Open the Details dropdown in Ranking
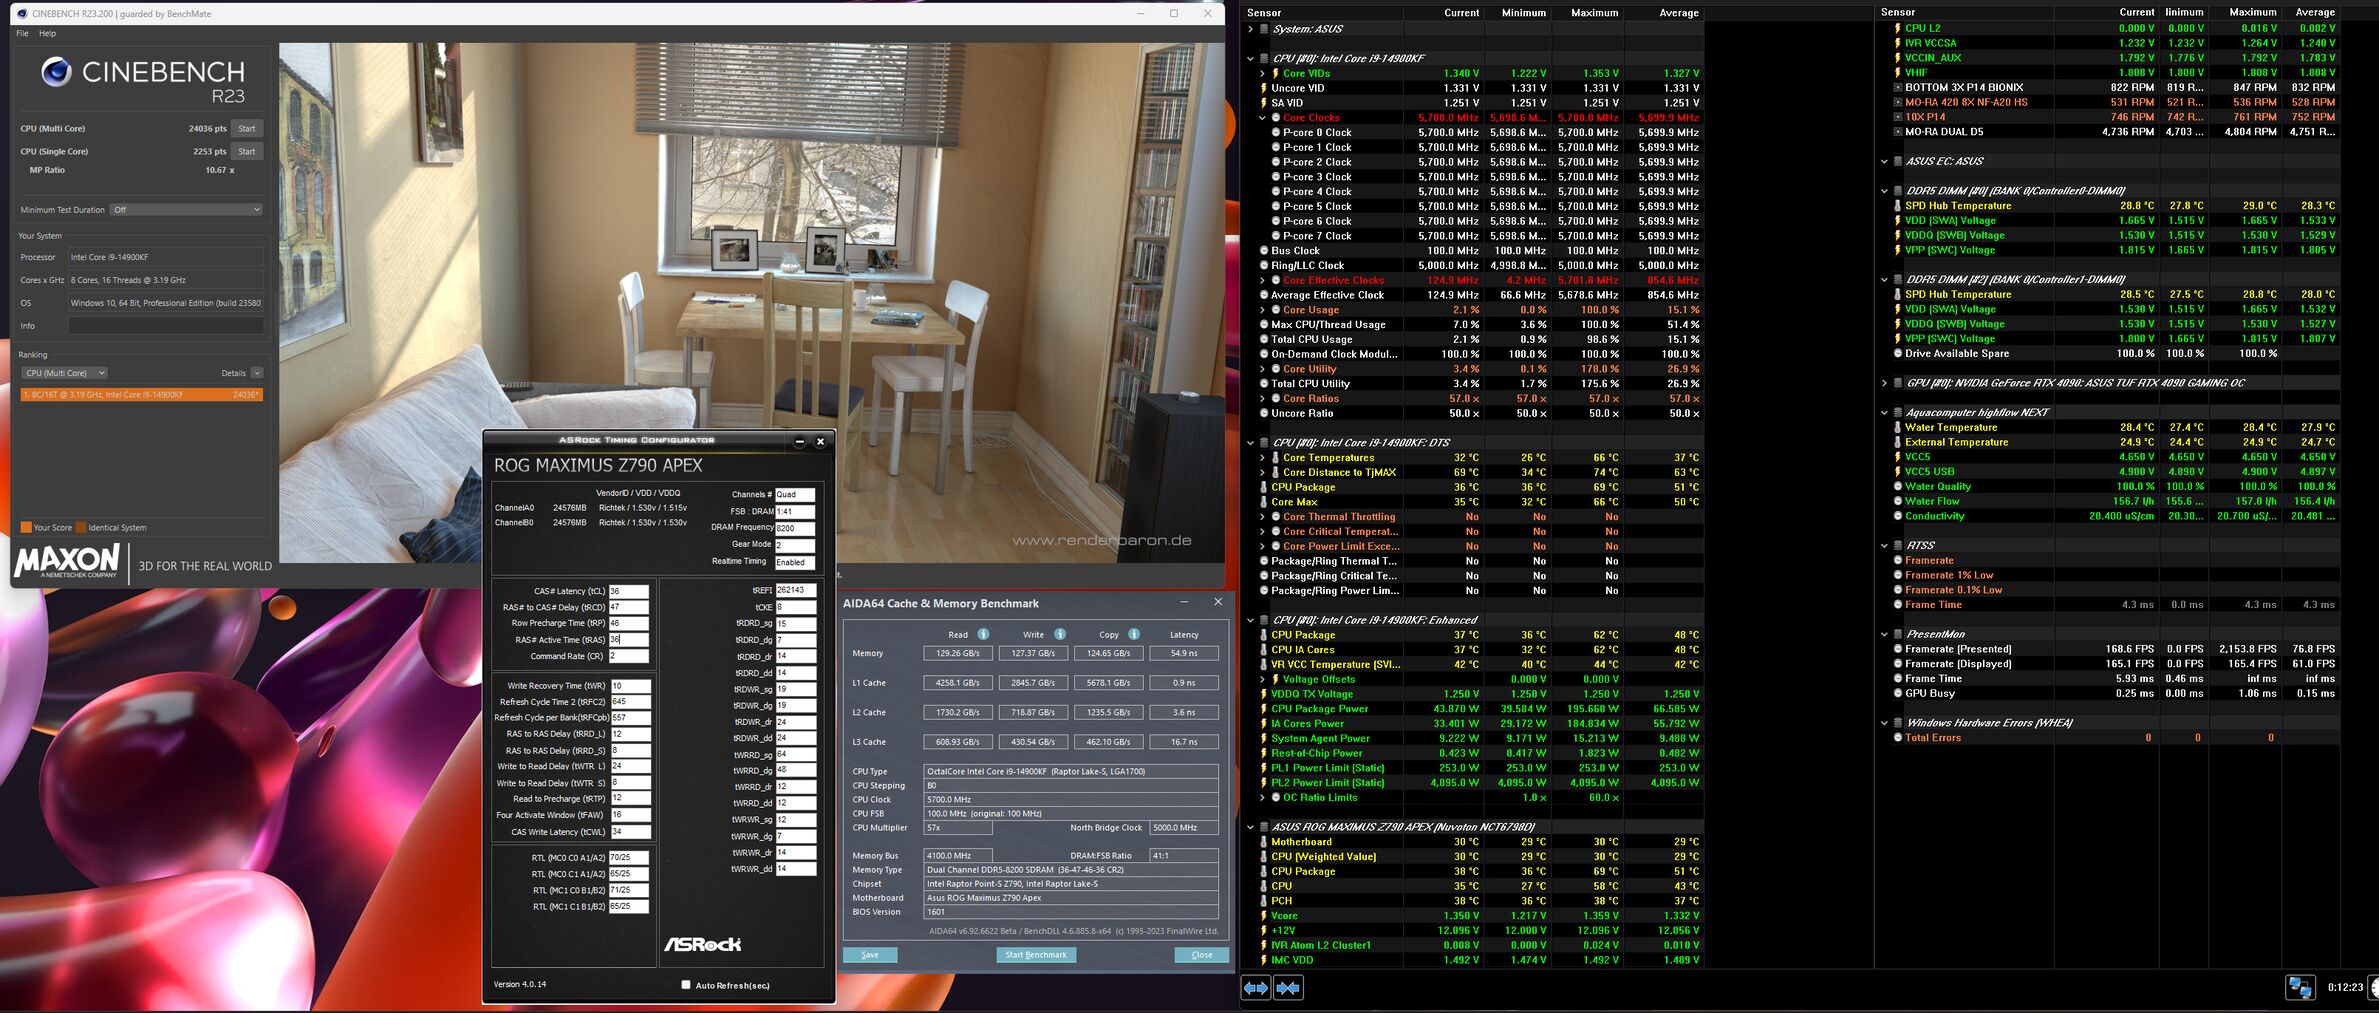The image size is (2379, 1013). pyautogui.click(x=257, y=373)
